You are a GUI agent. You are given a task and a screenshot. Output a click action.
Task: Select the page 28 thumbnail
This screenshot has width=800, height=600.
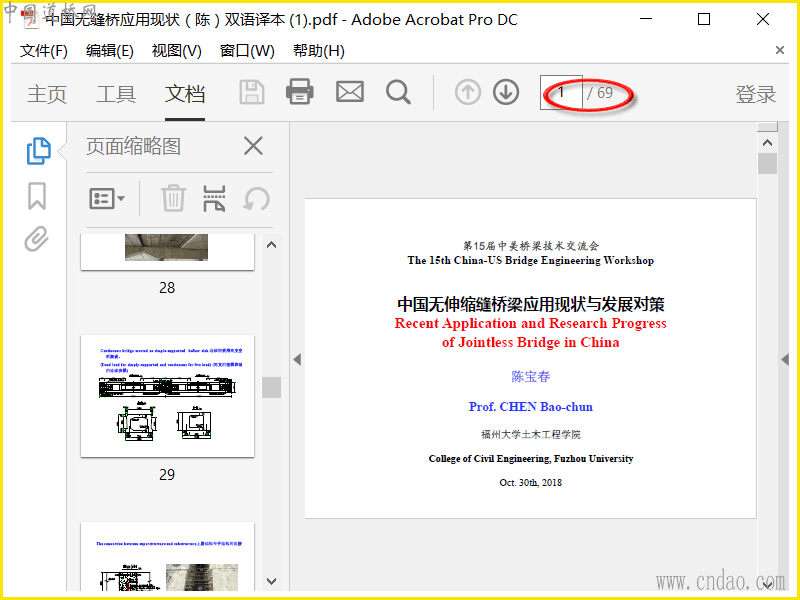(x=167, y=252)
